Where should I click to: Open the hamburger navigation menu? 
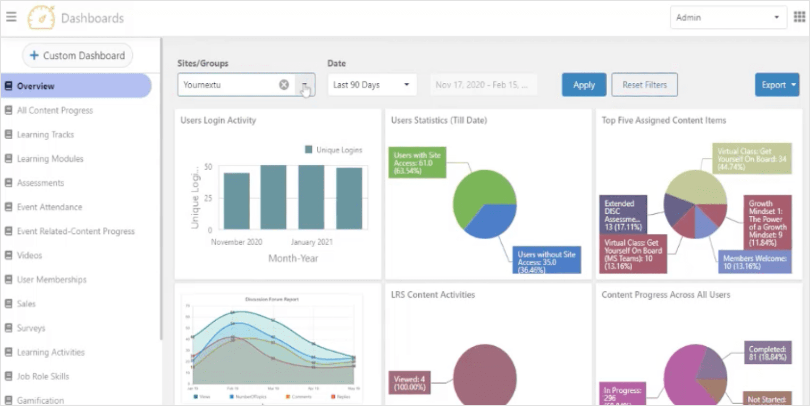(x=11, y=17)
